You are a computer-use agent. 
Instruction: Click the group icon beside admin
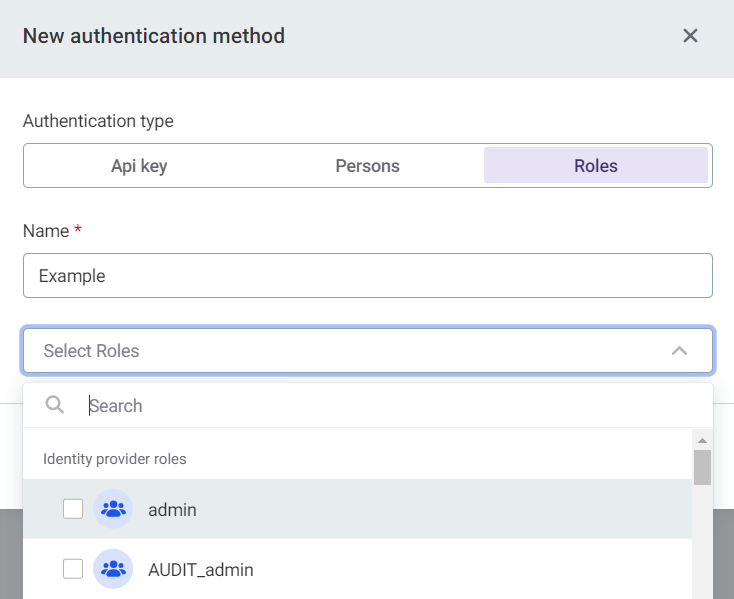113,509
